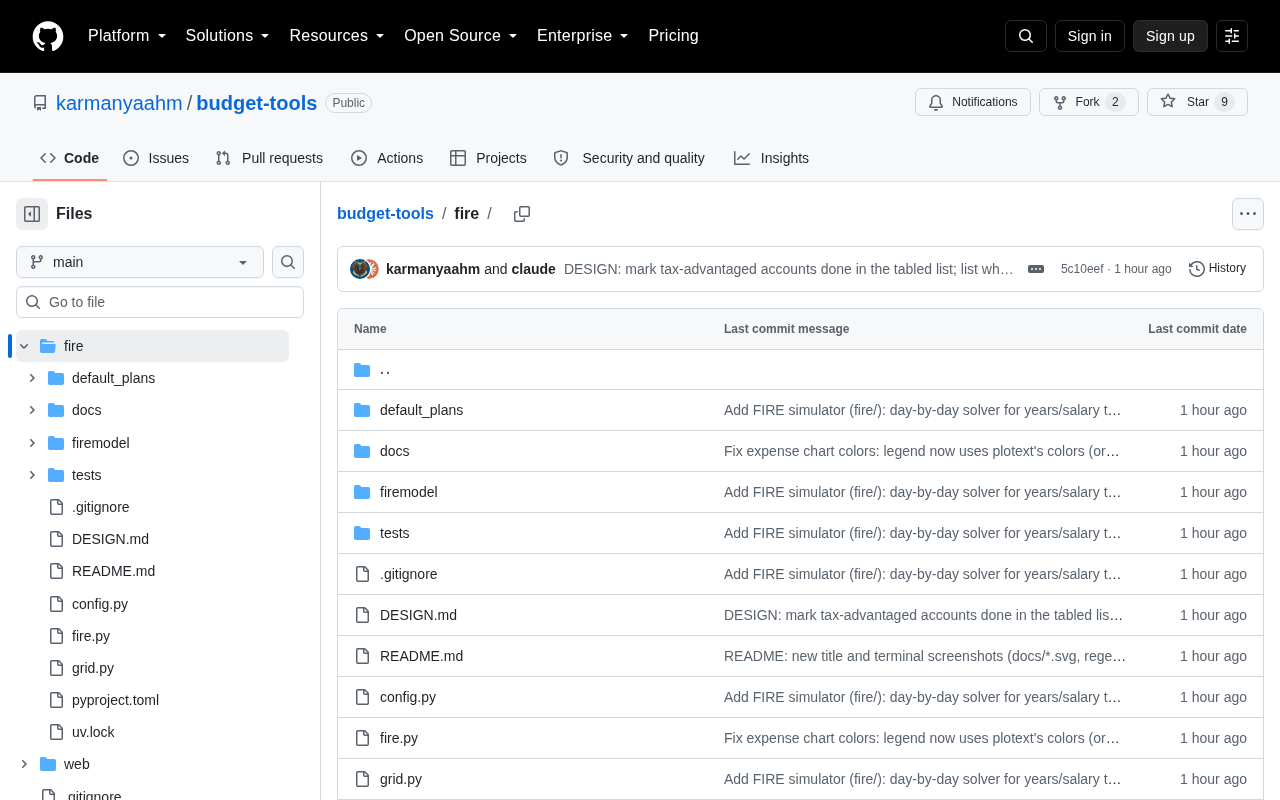Click the Sign up button
1280x800 pixels.
(x=1170, y=36)
